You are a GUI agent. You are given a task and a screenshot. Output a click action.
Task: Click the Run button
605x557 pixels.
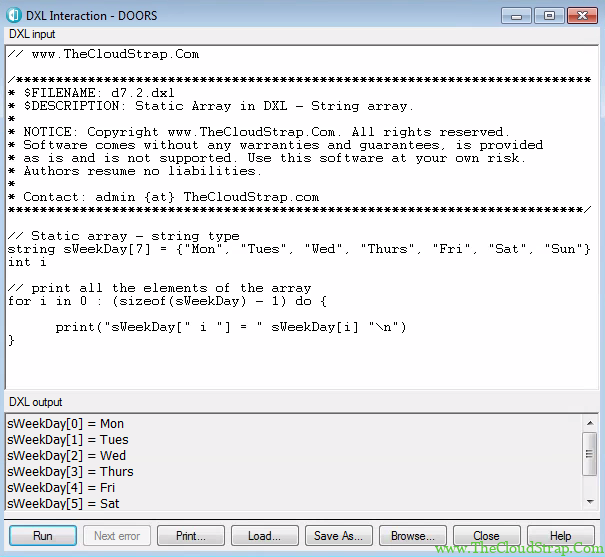43,536
